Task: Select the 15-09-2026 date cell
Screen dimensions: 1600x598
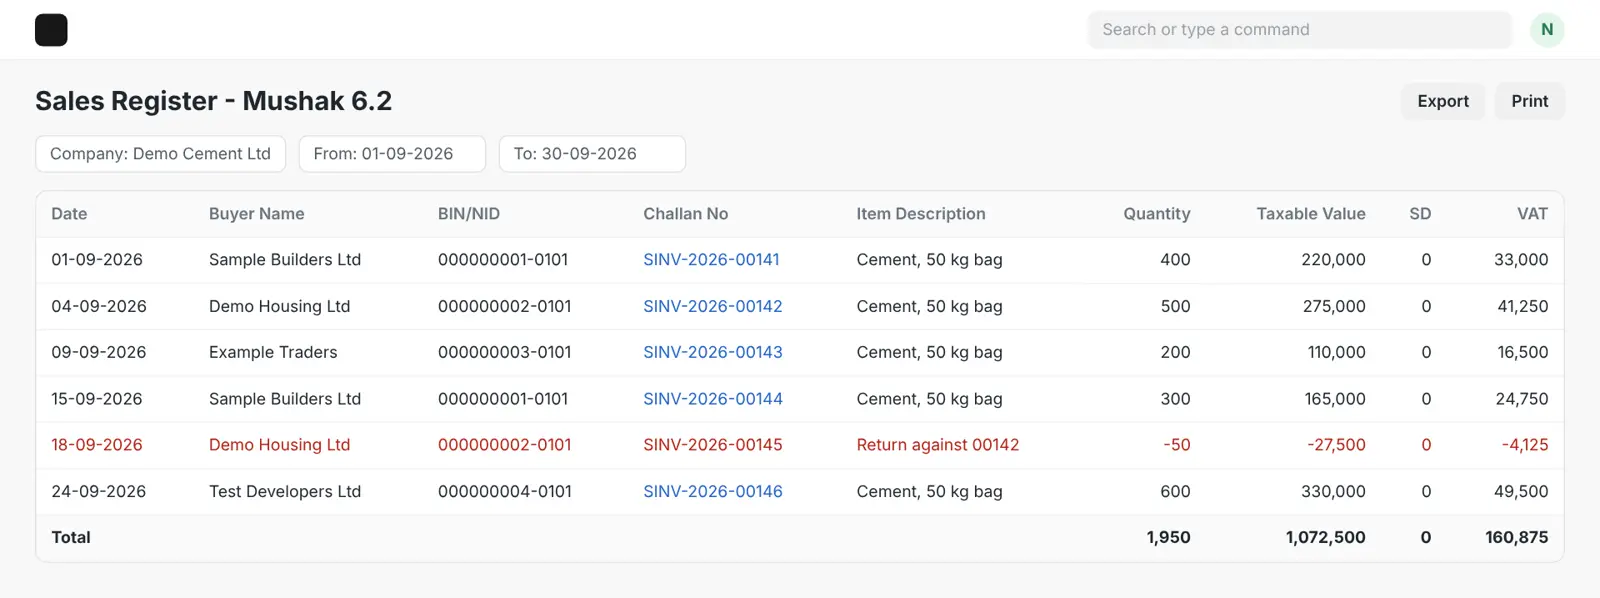Action: (x=97, y=399)
